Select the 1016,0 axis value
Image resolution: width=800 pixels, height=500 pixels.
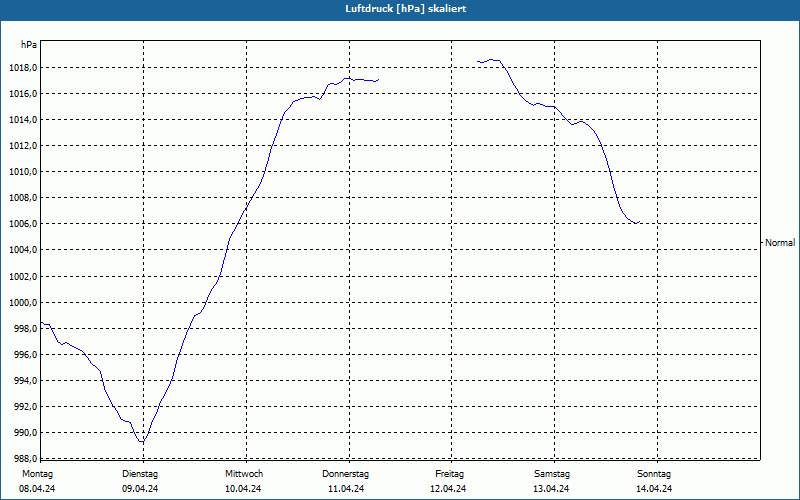[x=22, y=94]
